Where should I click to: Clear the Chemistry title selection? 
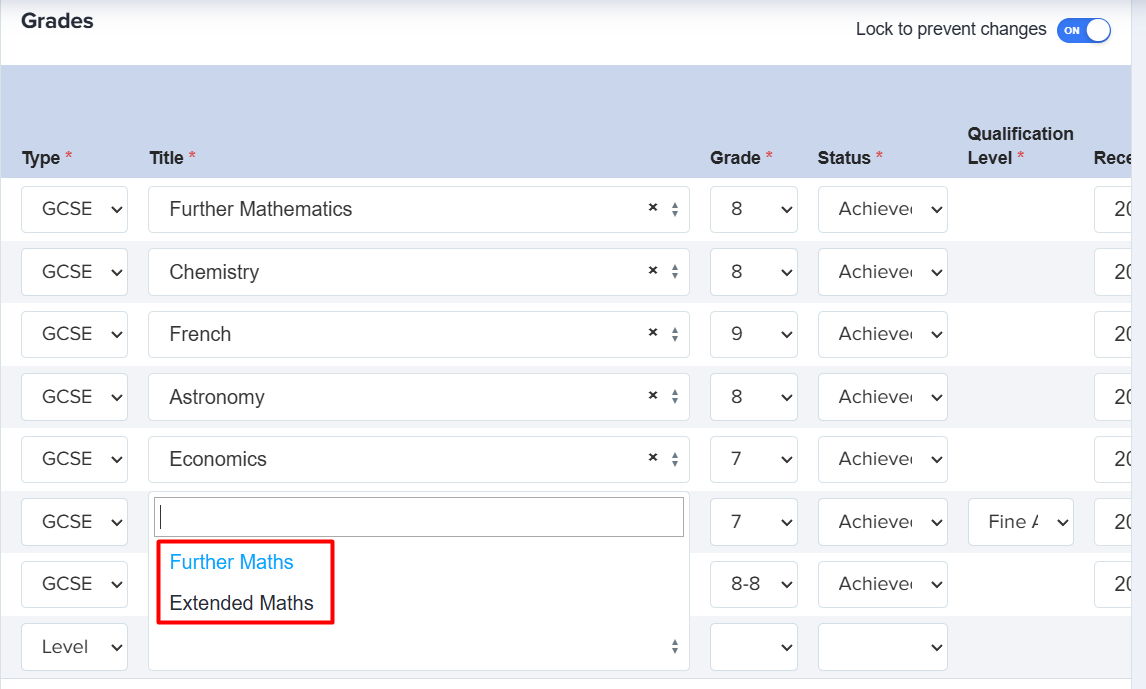653,271
